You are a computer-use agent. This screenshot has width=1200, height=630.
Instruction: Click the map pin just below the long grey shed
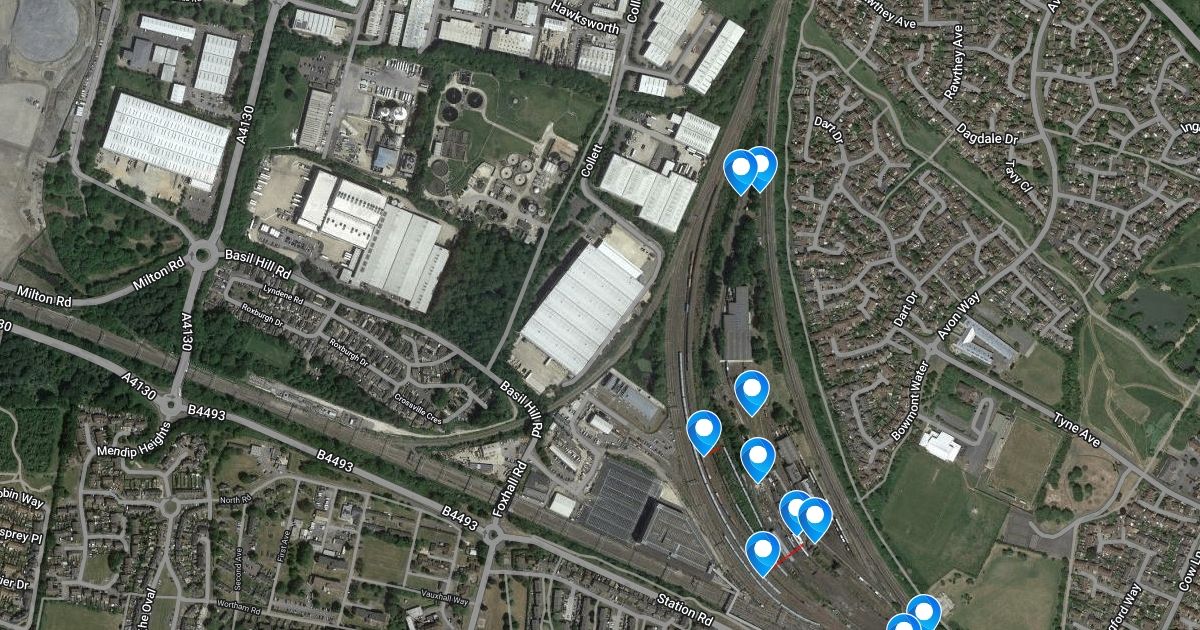click(x=751, y=392)
